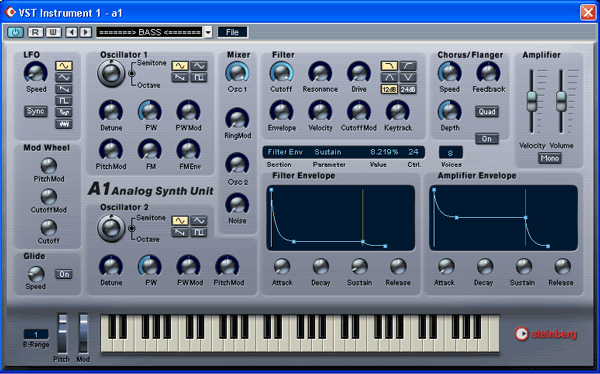
Task: Open the BASS preset dropdown arrow
Action: click(208, 33)
